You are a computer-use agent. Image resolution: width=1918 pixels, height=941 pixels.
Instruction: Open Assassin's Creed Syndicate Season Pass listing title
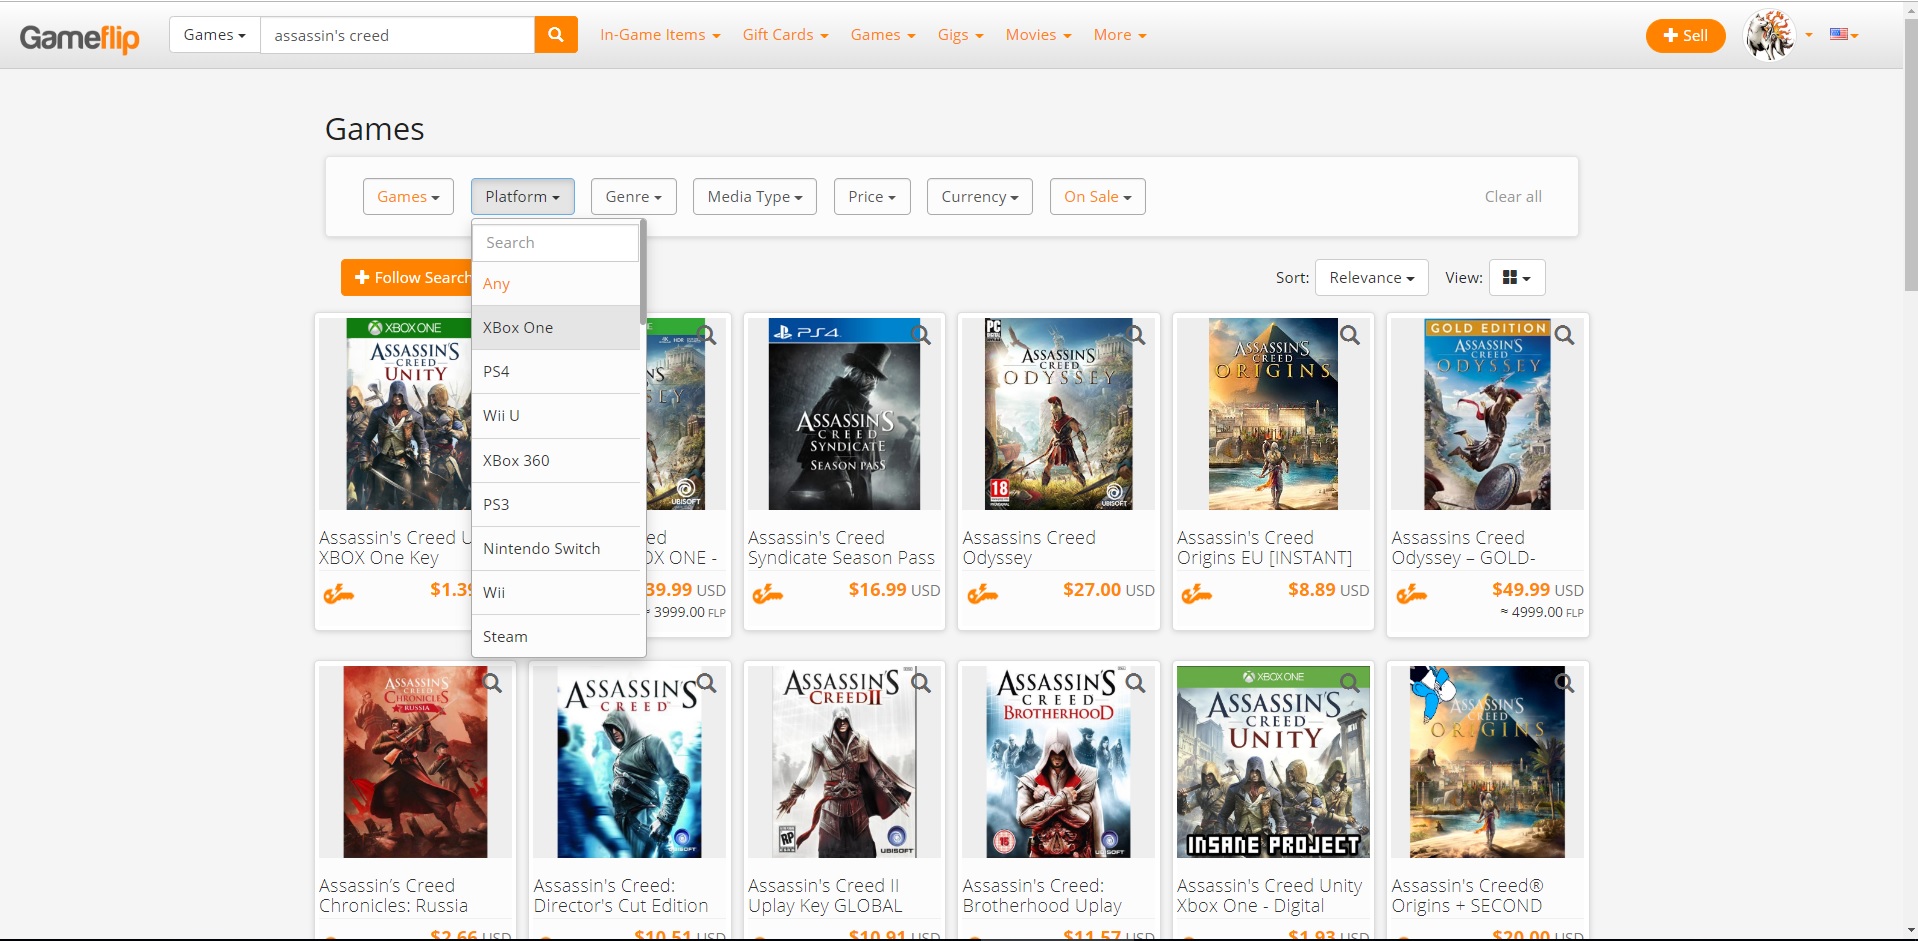(x=841, y=548)
